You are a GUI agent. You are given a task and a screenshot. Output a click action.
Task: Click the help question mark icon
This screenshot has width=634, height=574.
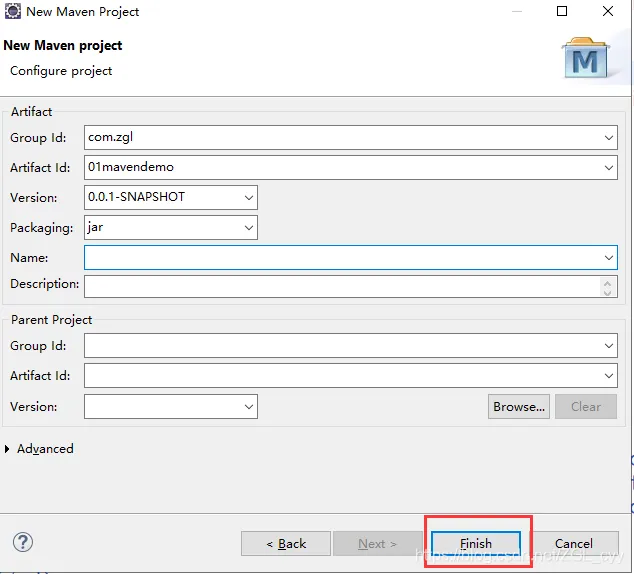tap(23, 542)
